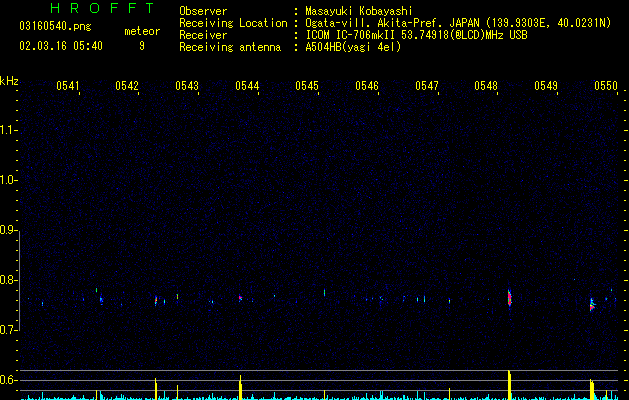Click the gray frequency range bar left of plot

point(19,280)
